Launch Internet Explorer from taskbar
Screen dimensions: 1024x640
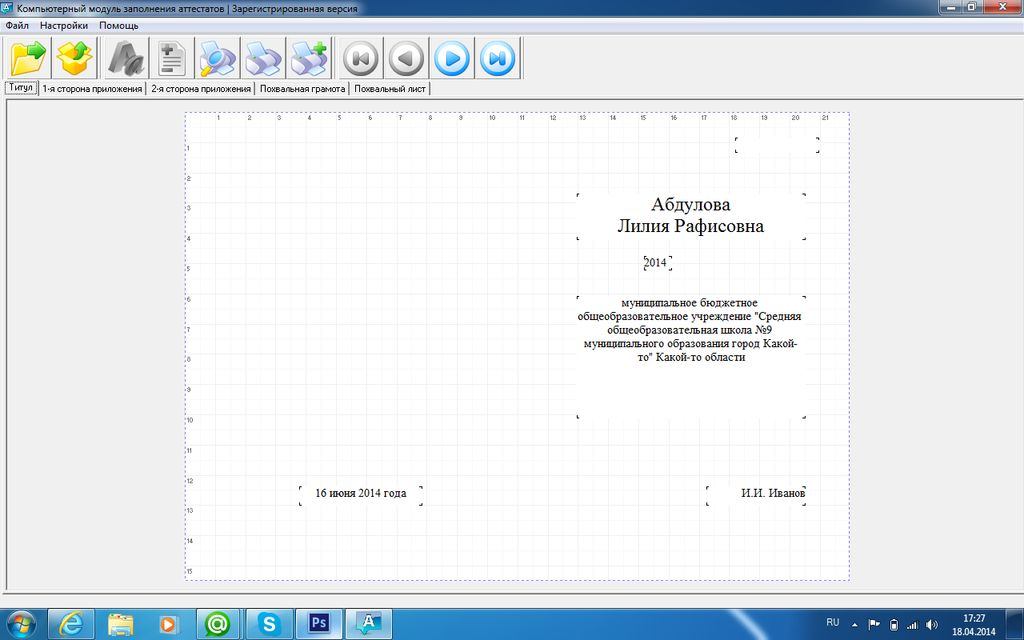[71, 624]
